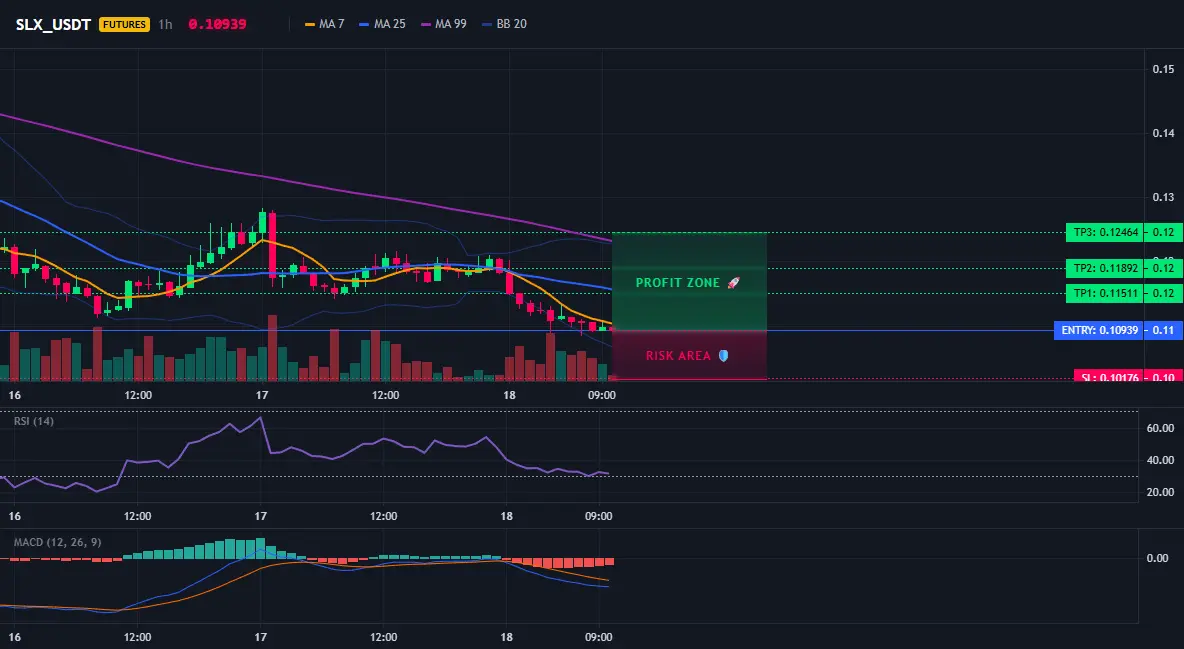This screenshot has height=649, width=1184.
Task: Click the 60.00 value on RSI axis
Action: pos(1160,428)
